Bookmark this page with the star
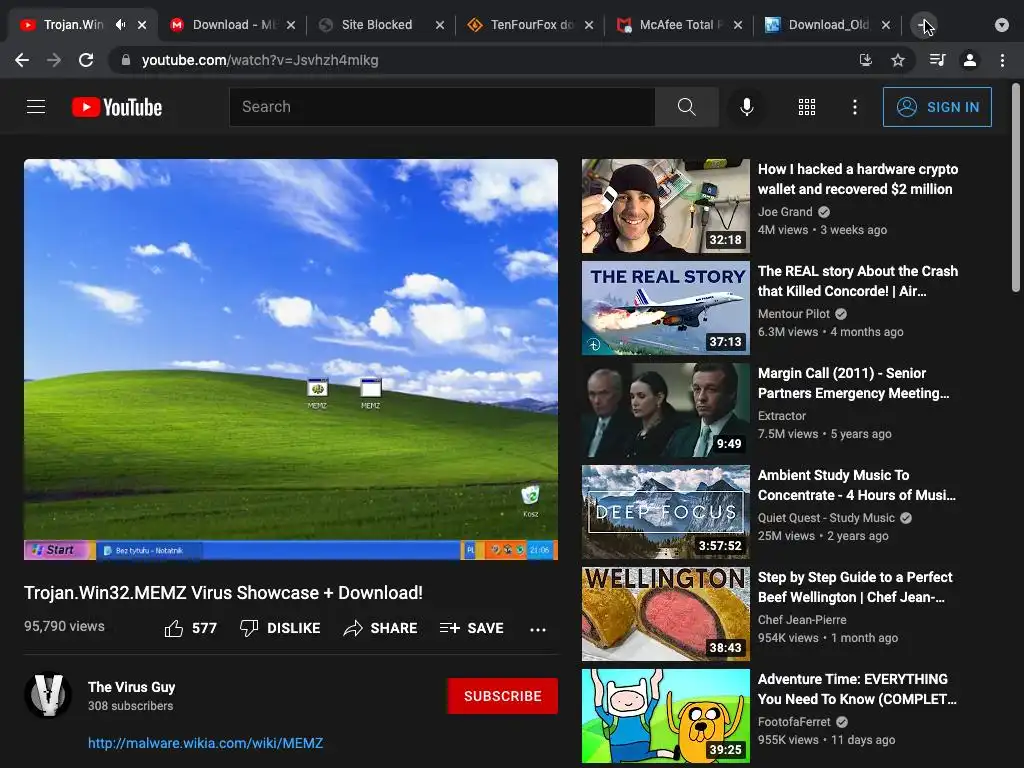Viewport: 1024px width, 768px height. pyautogui.click(x=898, y=60)
